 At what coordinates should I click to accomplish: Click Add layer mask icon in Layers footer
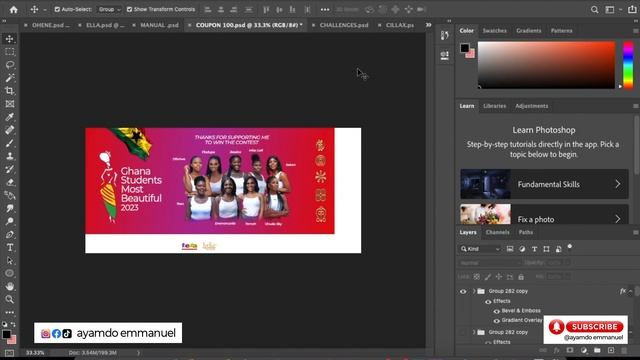click(570, 350)
